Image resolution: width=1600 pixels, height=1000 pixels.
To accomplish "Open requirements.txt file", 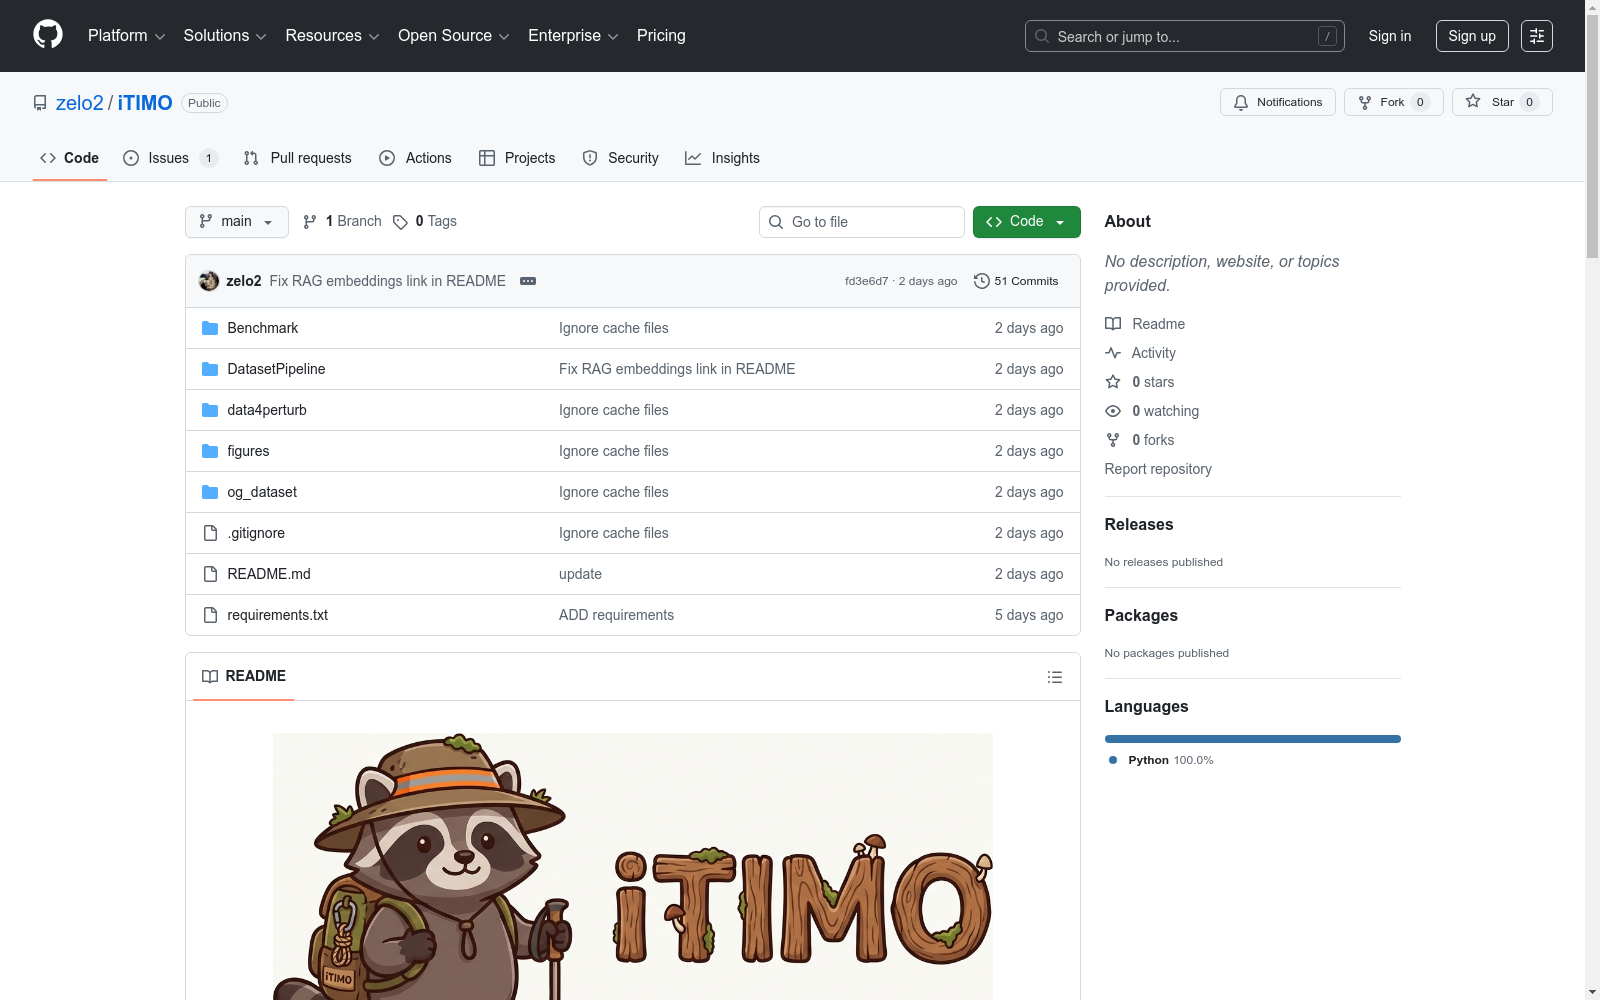I will tap(278, 615).
